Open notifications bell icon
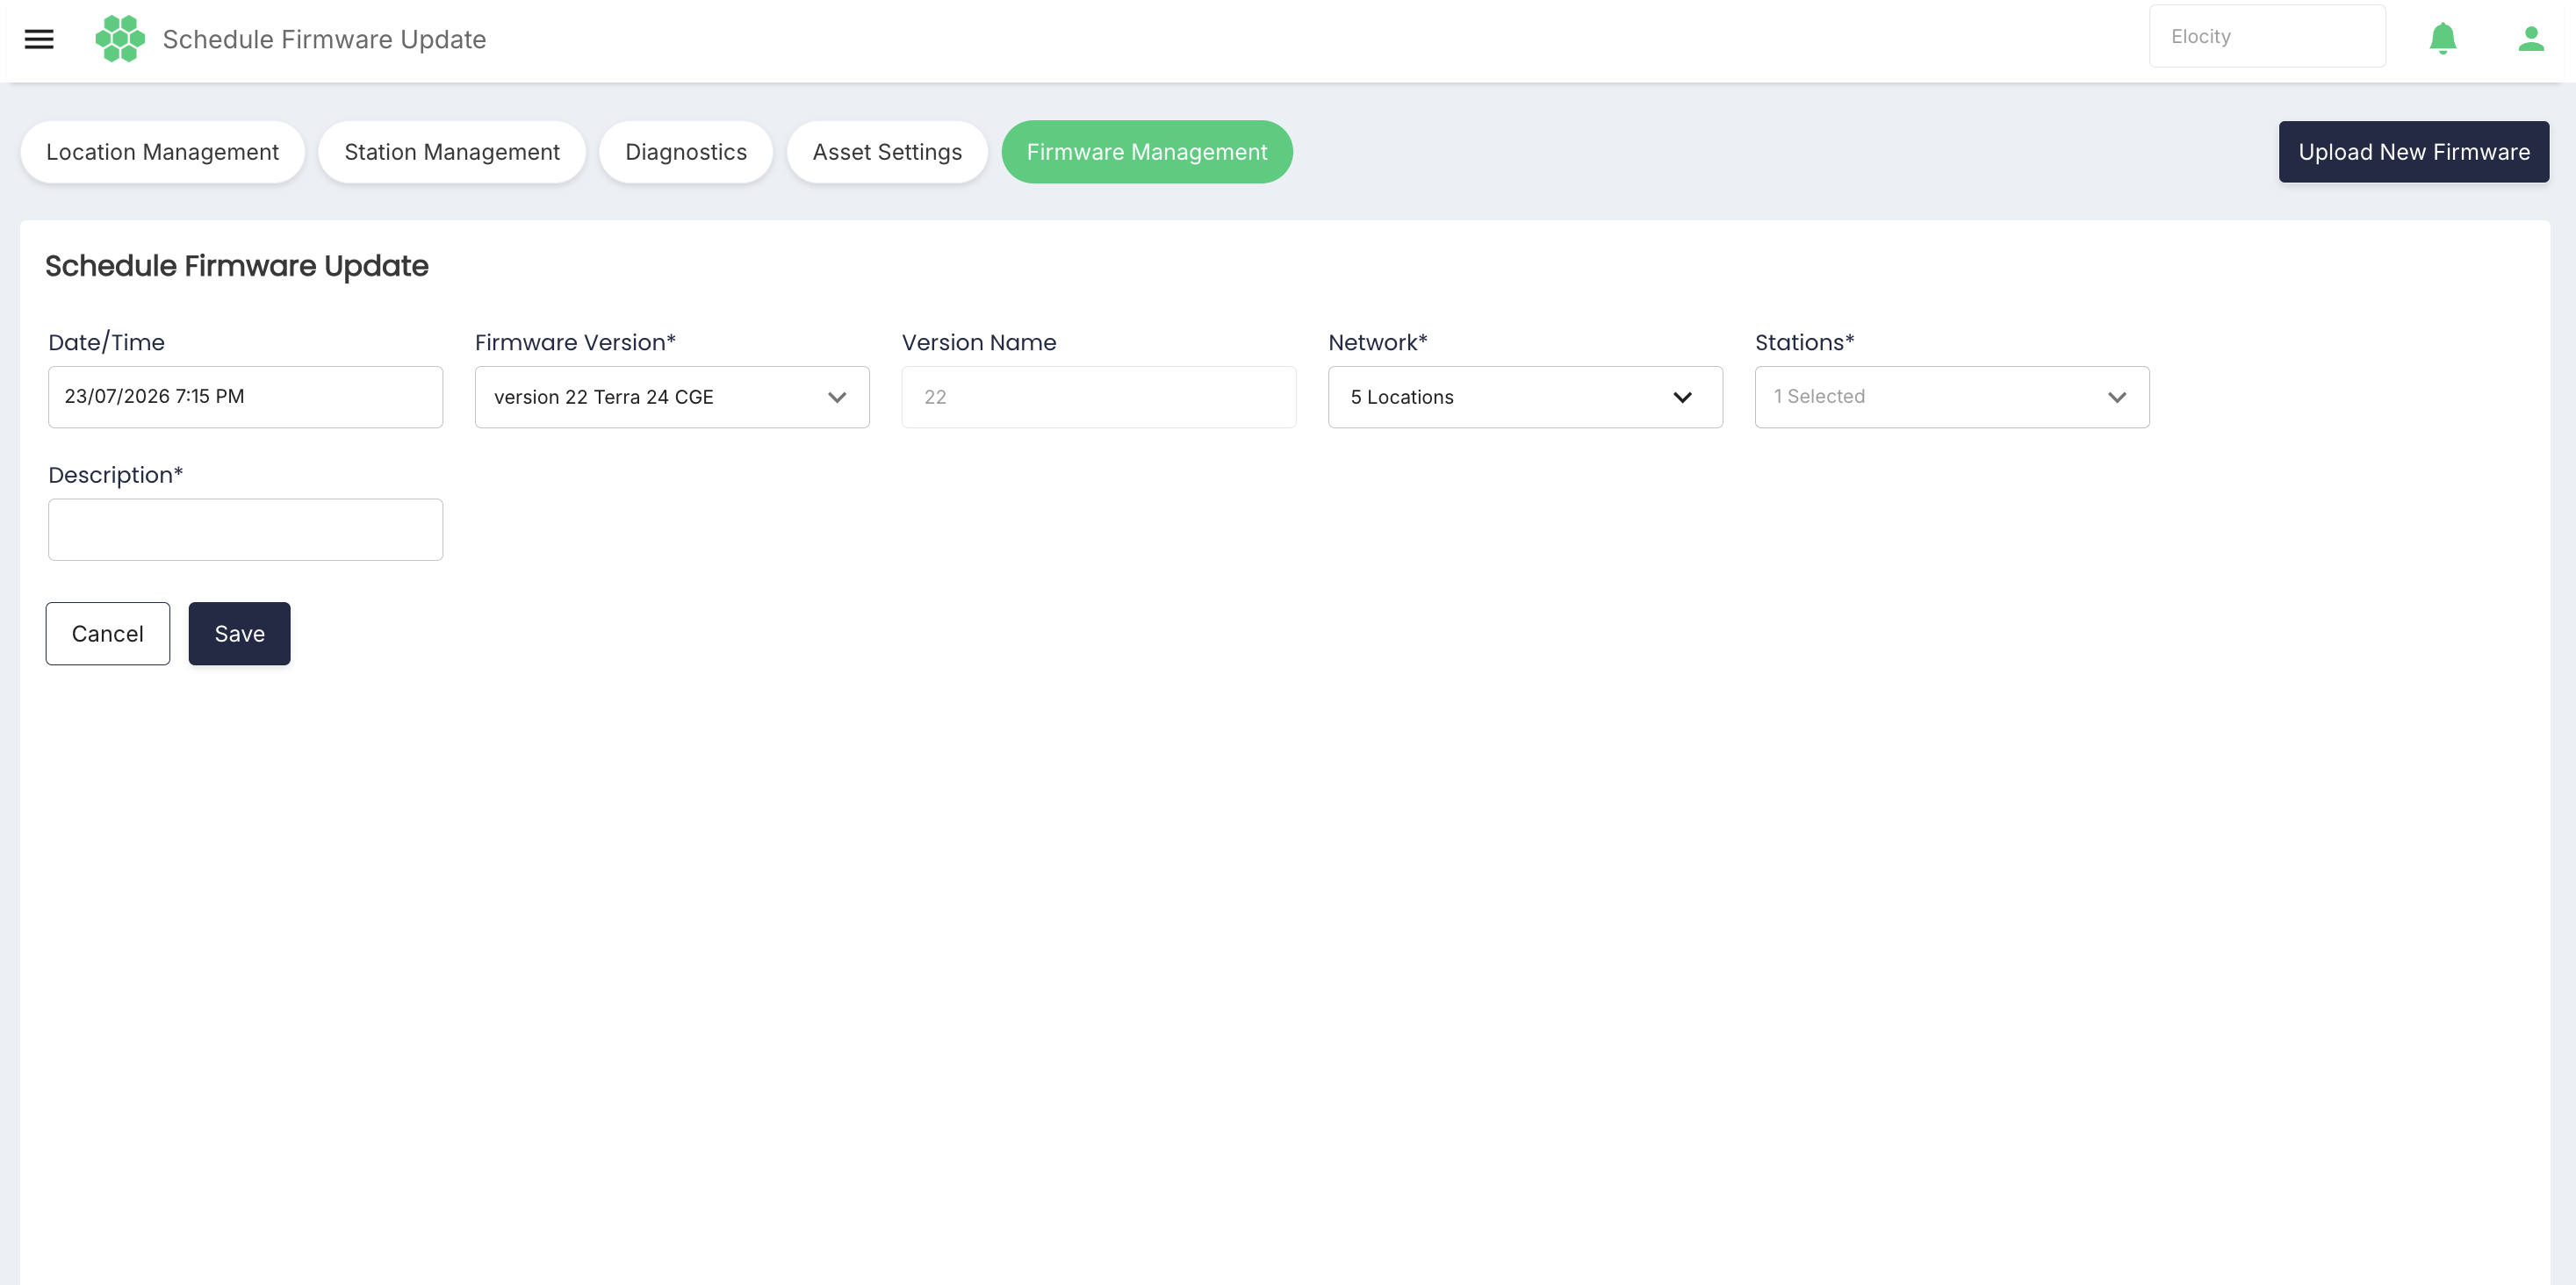The height and width of the screenshot is (1285, 2576). (2442, 38)
